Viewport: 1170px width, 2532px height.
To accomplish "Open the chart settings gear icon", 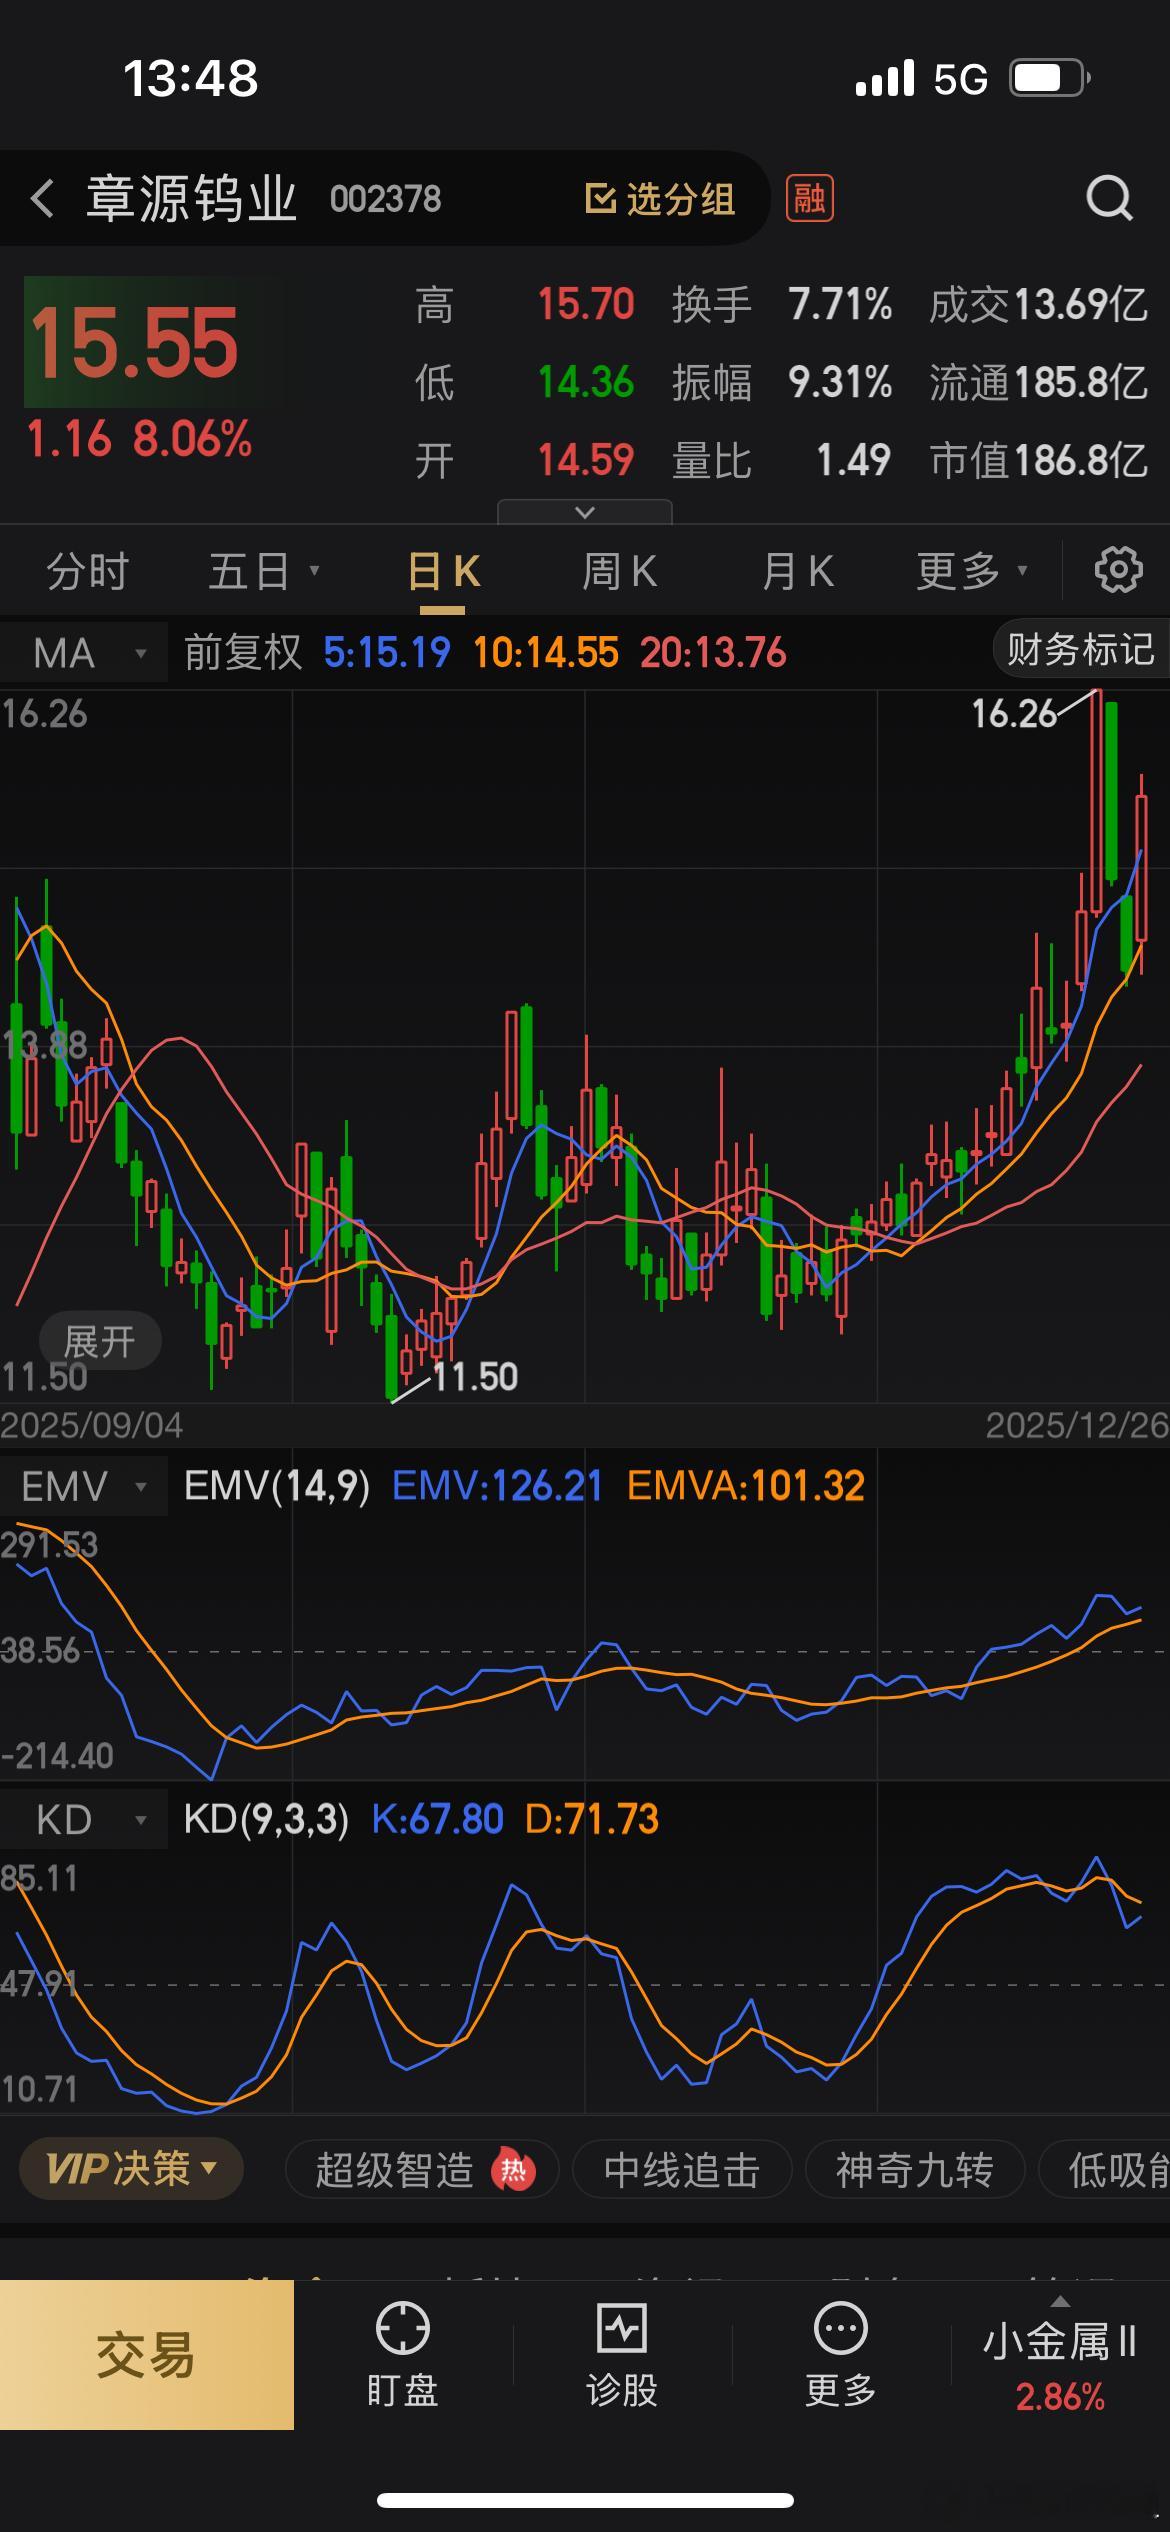I will (x=1118, y=570).
